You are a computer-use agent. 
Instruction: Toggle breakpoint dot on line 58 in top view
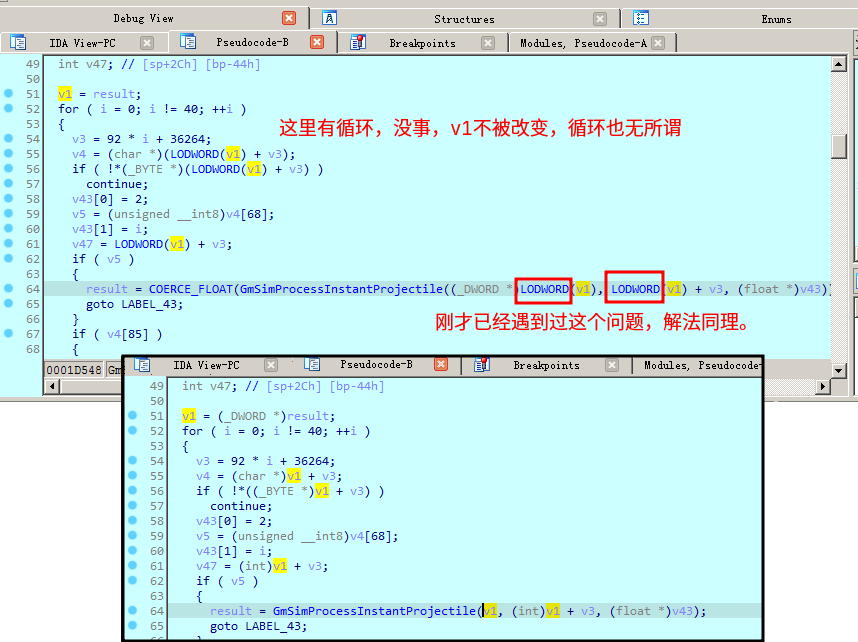tap(8, 198)
